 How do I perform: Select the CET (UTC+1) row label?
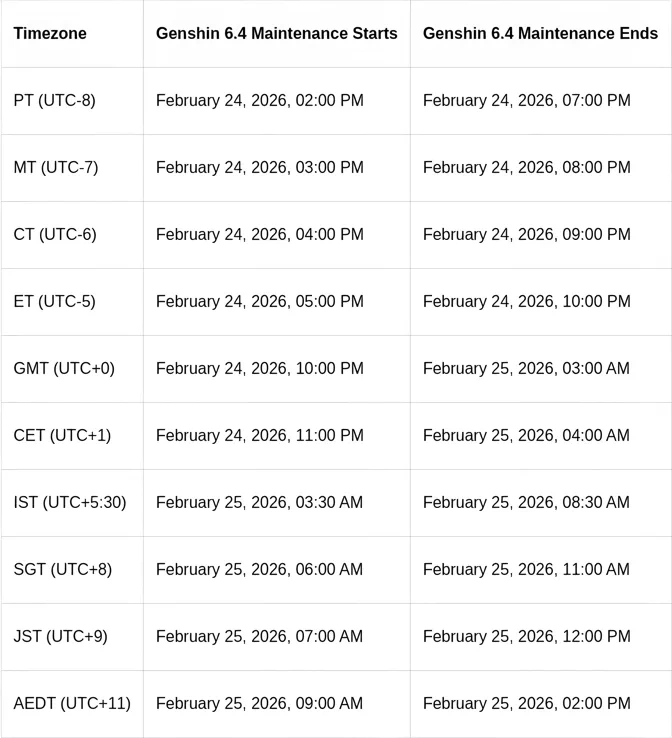coord(62,436)
